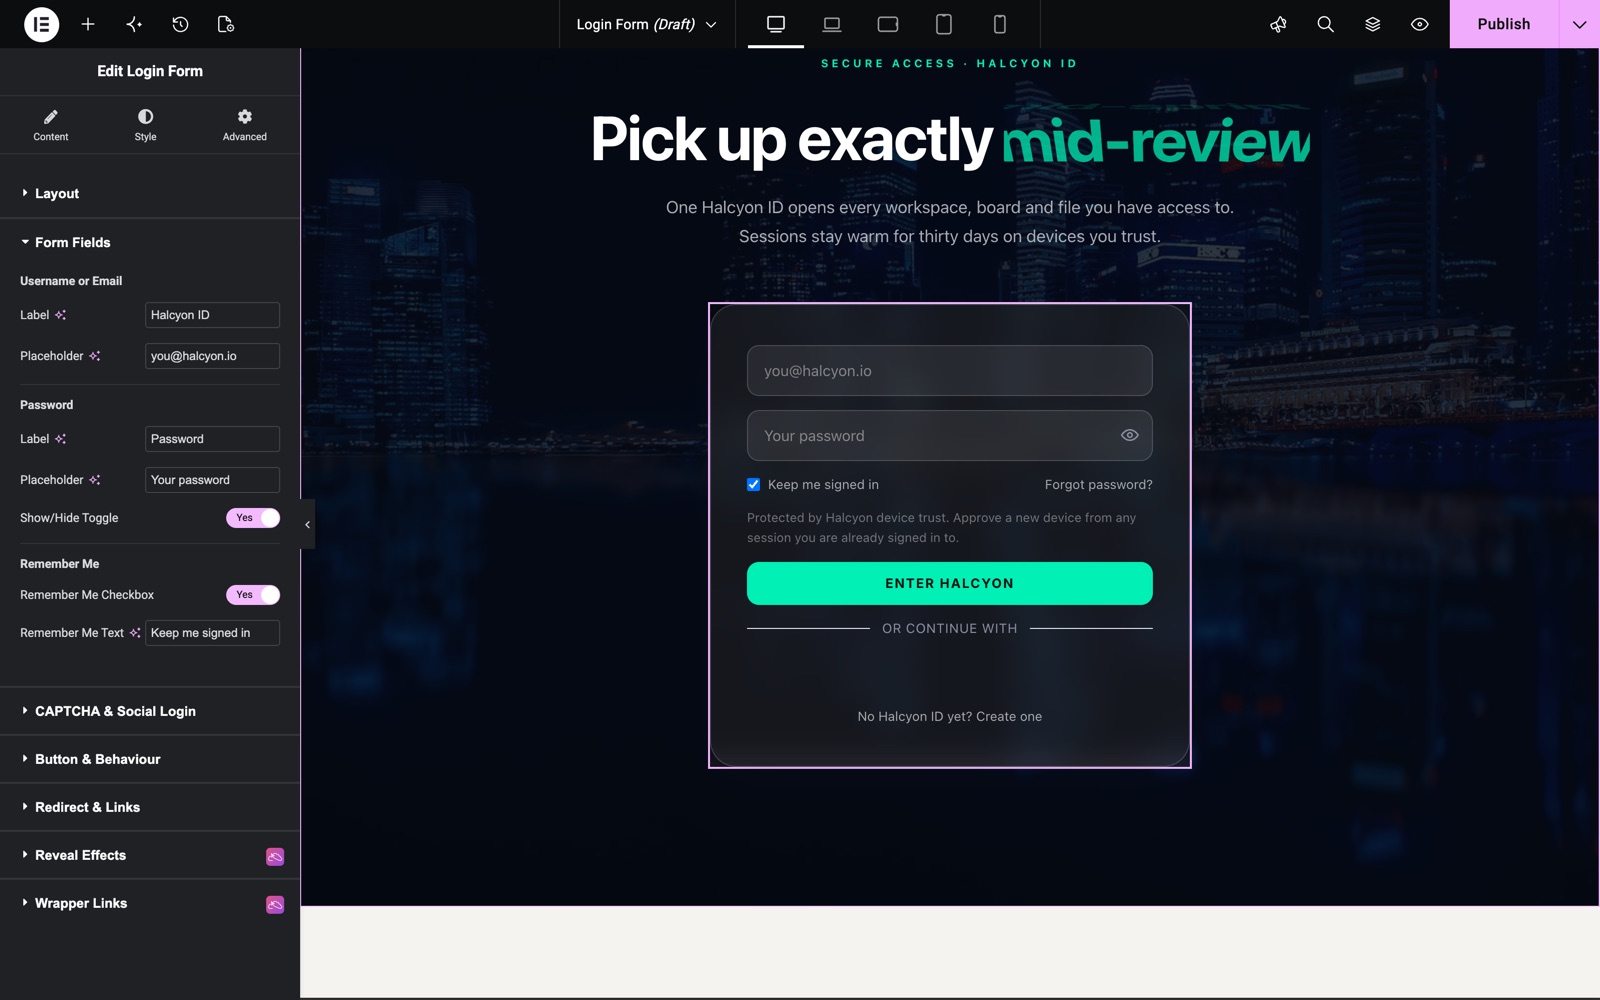
Task: Switch to Tablet portrait preview
Action: click(x=944, y=24)
